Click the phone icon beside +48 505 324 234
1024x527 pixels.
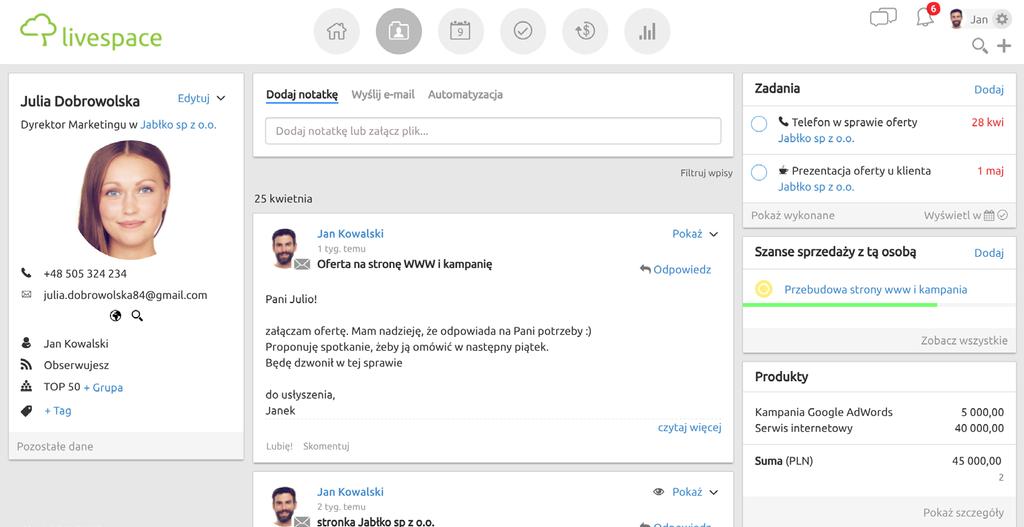click(26, 273)
